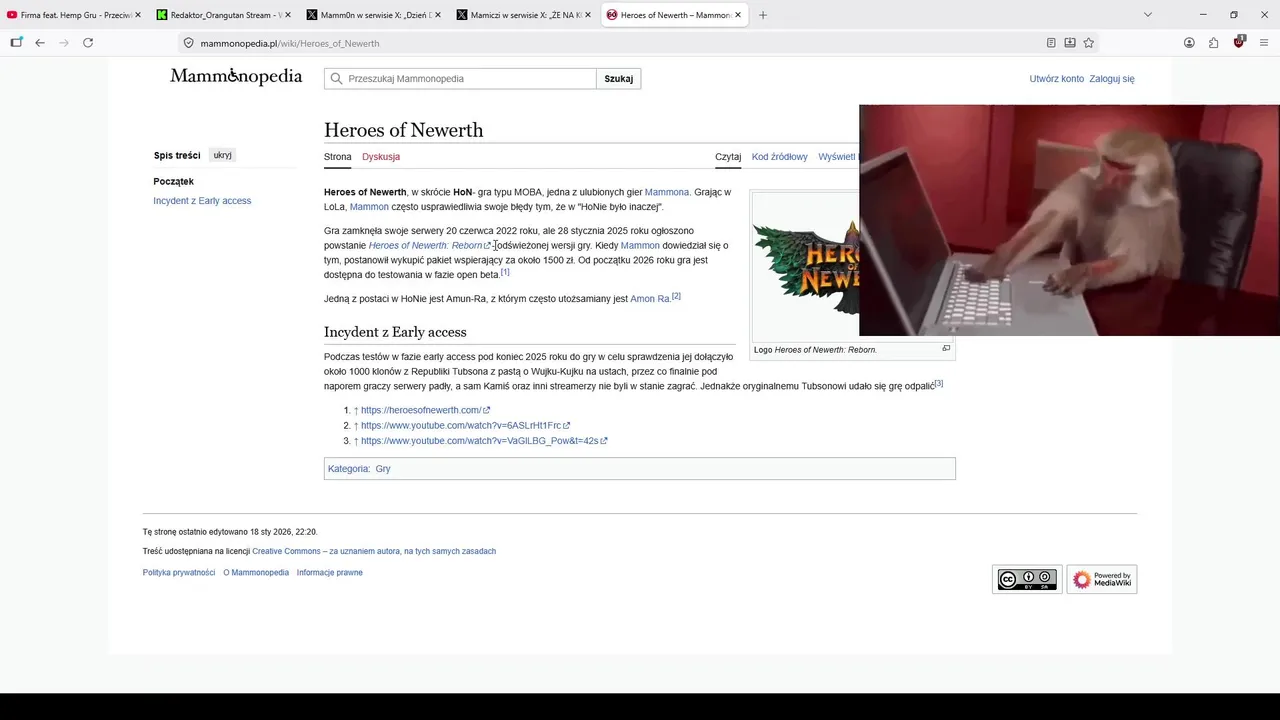Click the Mammonopedia logo

pos(236,77)
